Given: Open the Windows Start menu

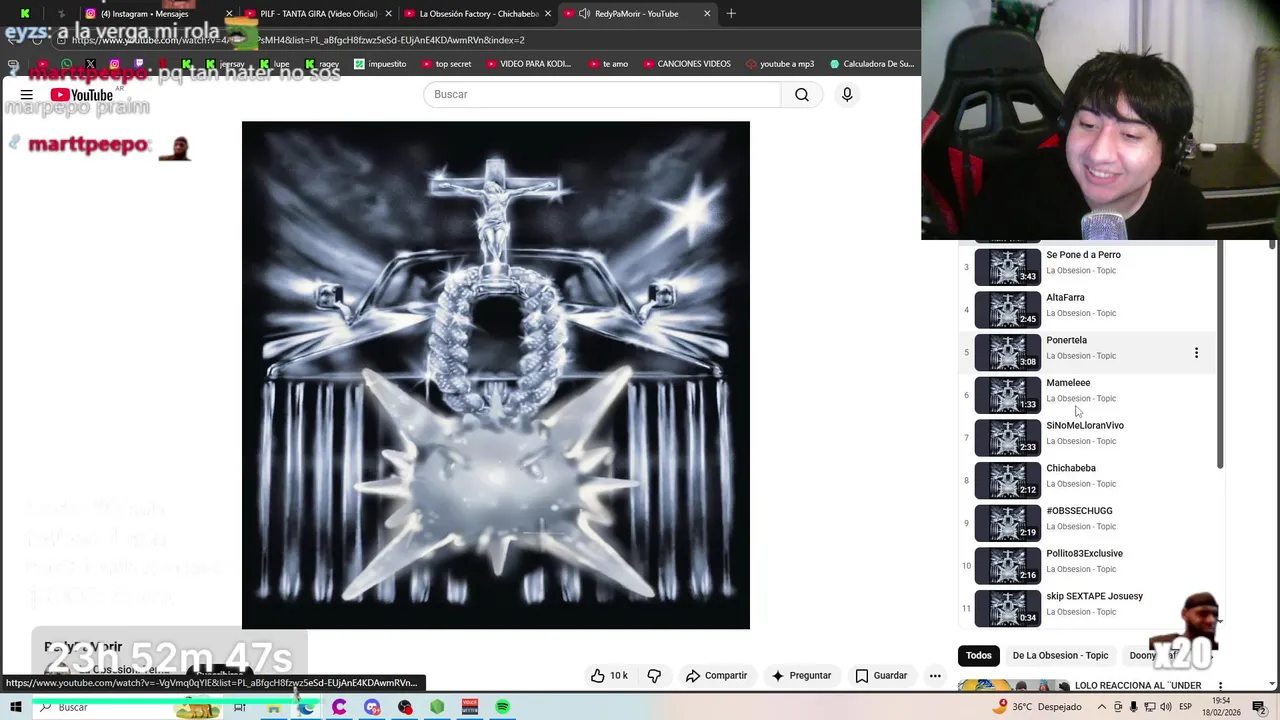Looking at the screenshot, I should 16,707.
